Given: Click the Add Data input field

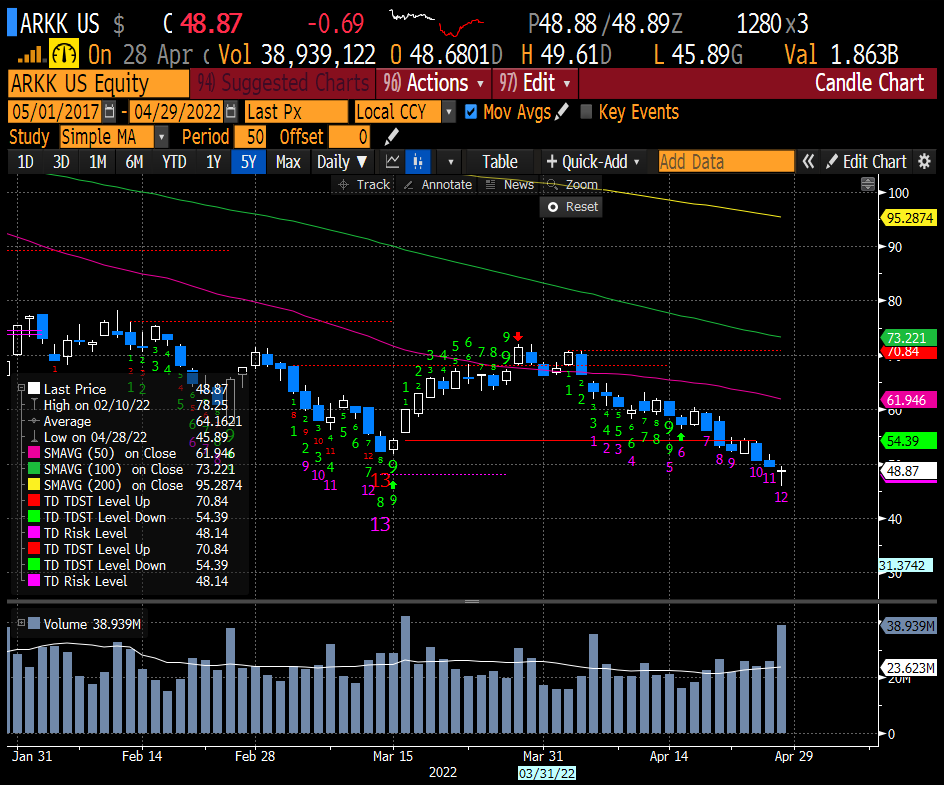Looking at the screenshot, I should pos(726,162).
